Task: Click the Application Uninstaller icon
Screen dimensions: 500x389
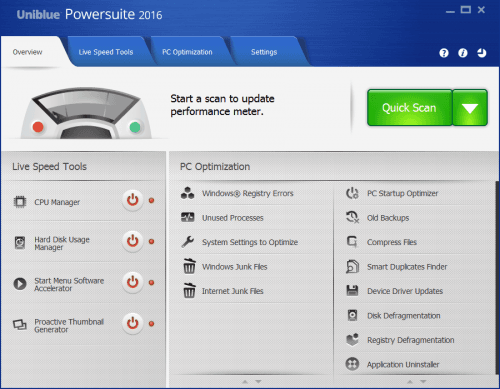Action: pos(352,364)
